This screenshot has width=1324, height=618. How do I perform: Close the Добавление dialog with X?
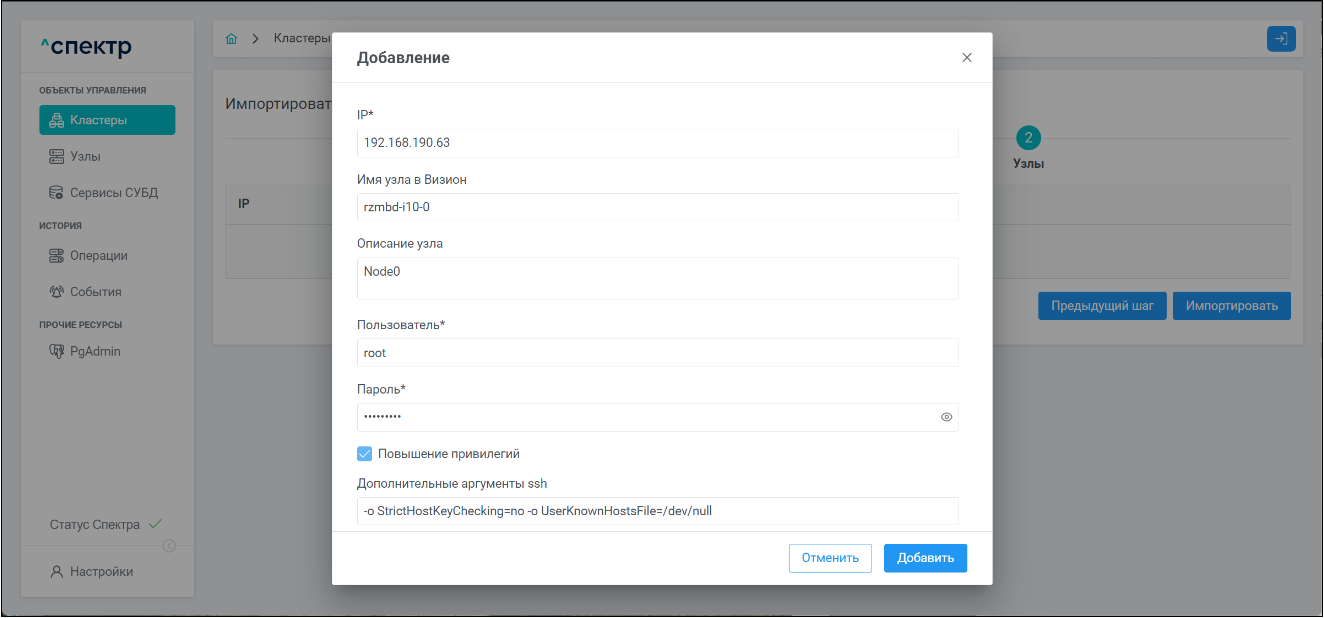966,58
